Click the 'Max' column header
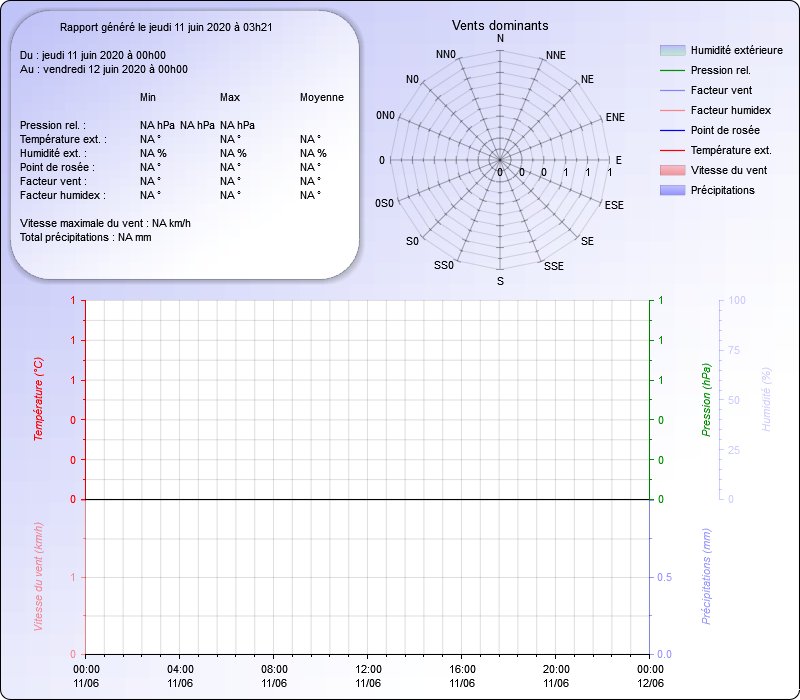This screenshot has width=800, height=700. click(x=230, y=97)
